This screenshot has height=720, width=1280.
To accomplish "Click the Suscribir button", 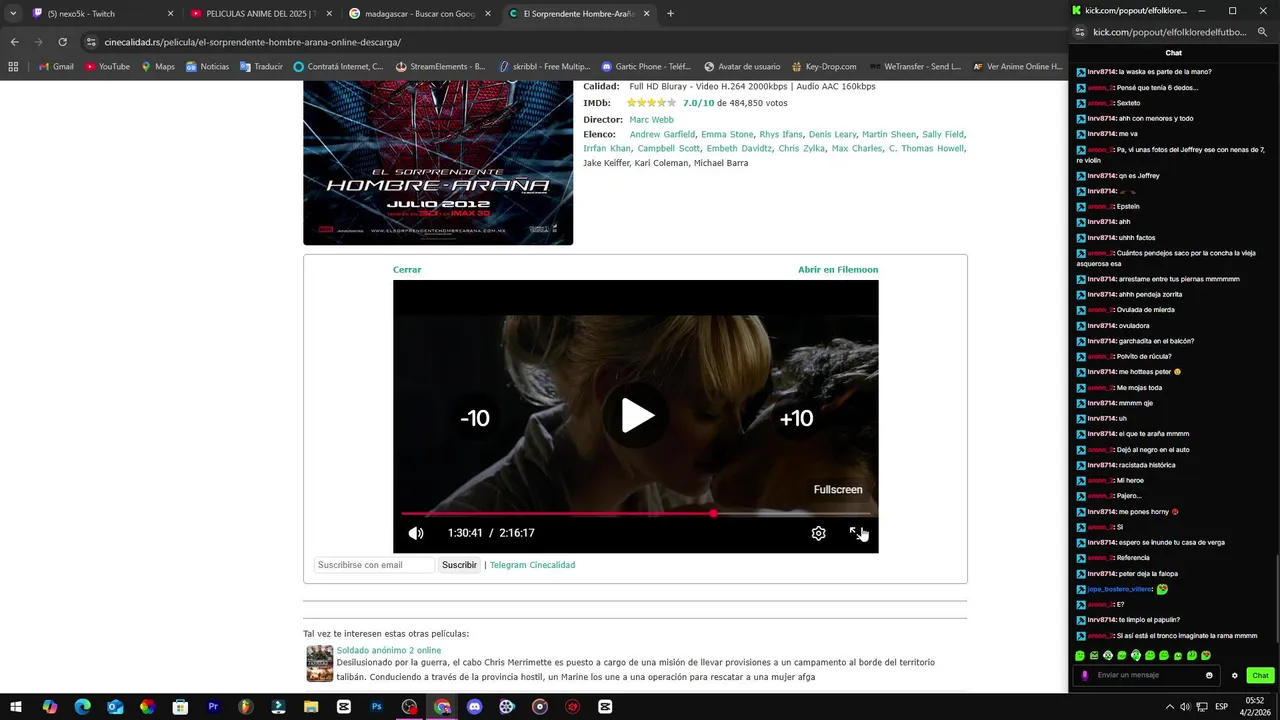I will (459, 565).
